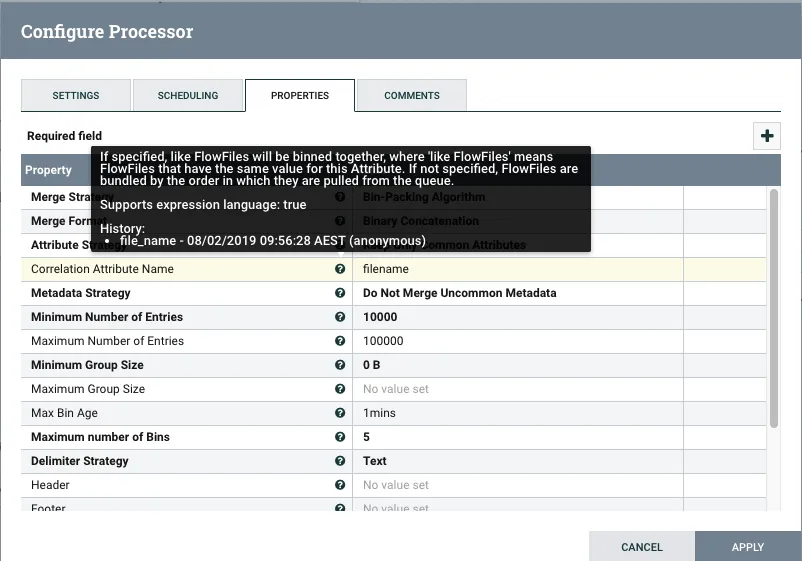
Task: Open Delimiter Strategy value 'Text'
Action: 520,461
